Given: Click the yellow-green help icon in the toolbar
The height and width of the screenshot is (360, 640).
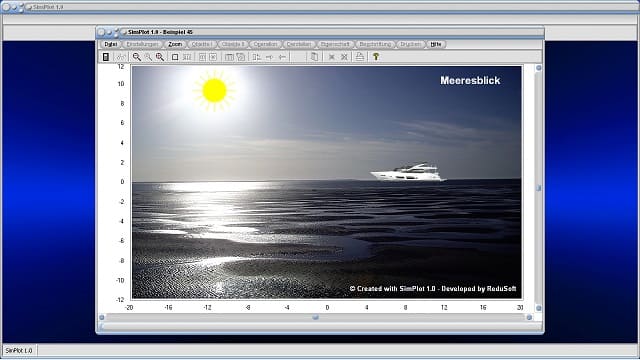Looking at the screenshot, I should (x=376, y=57).
